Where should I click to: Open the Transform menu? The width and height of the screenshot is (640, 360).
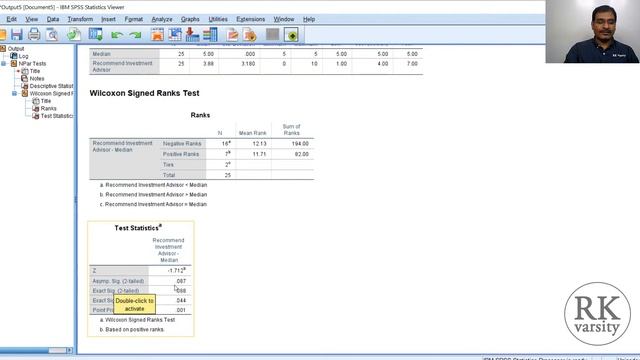(x=80, y=19)
